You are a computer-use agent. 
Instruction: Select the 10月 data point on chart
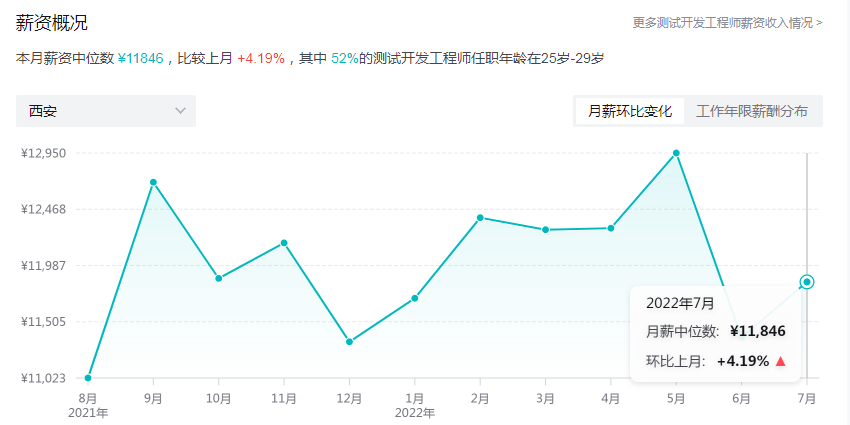point(218,278)
